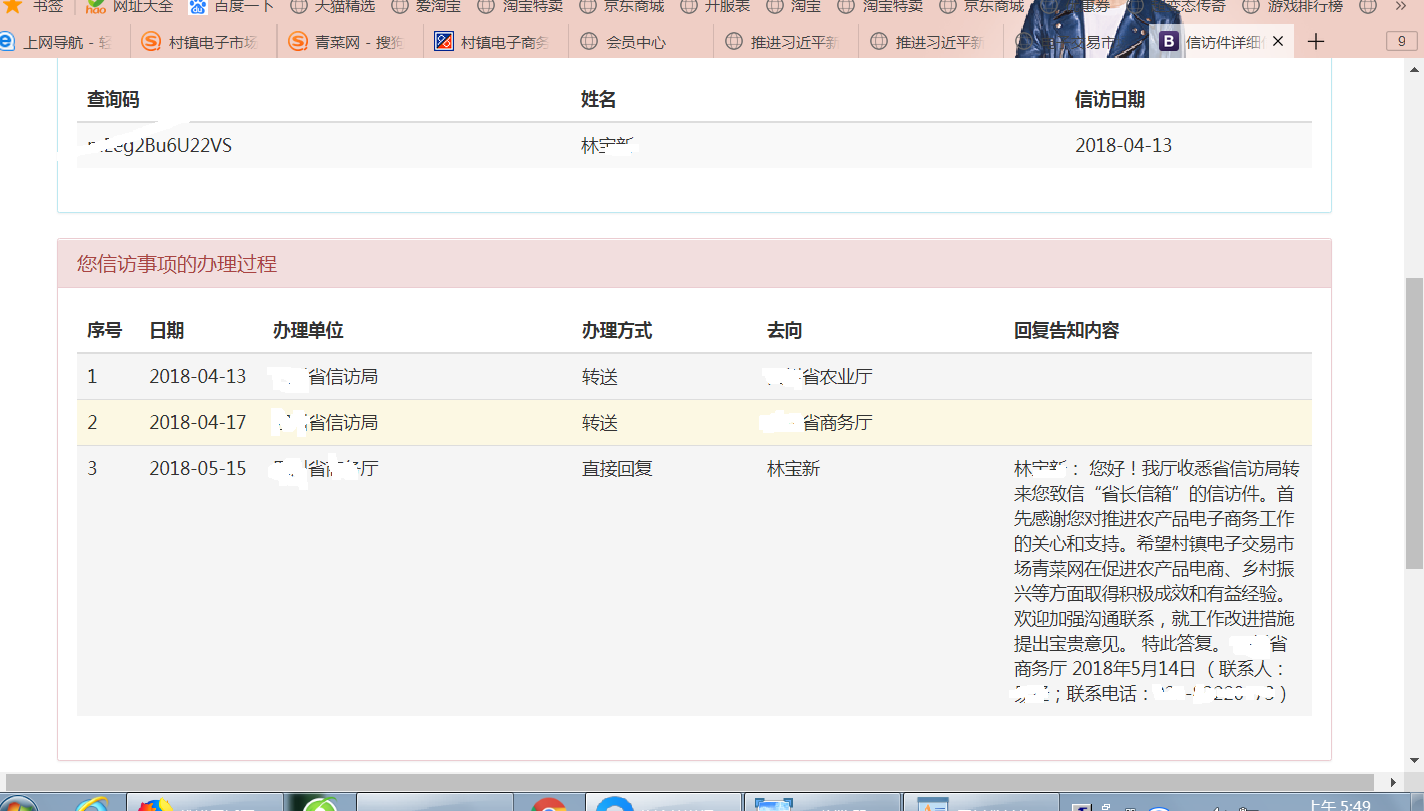Open the 网址大全 bookmark
The width and height of the screenshot is (1424, 811).
pos(130,5)
